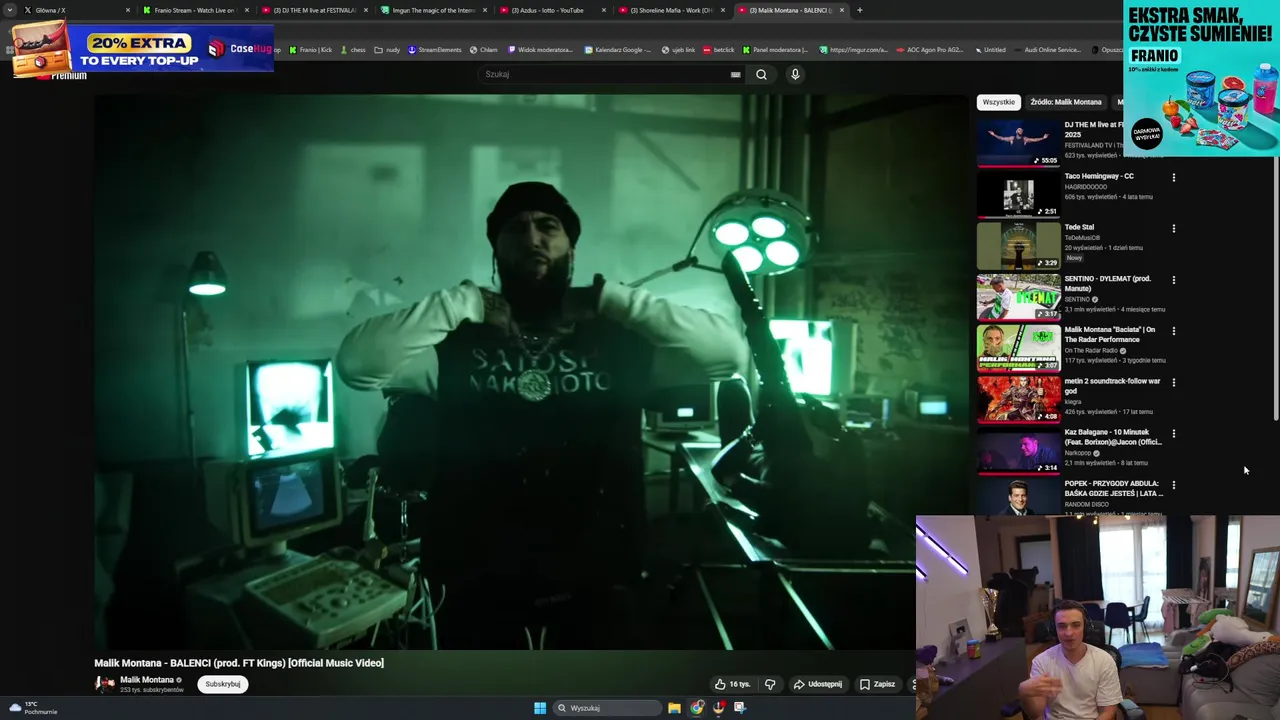Open the Audi Online Service bookmark
This screenshot has width=1280, height=720.
click(x=1047, y=50)
